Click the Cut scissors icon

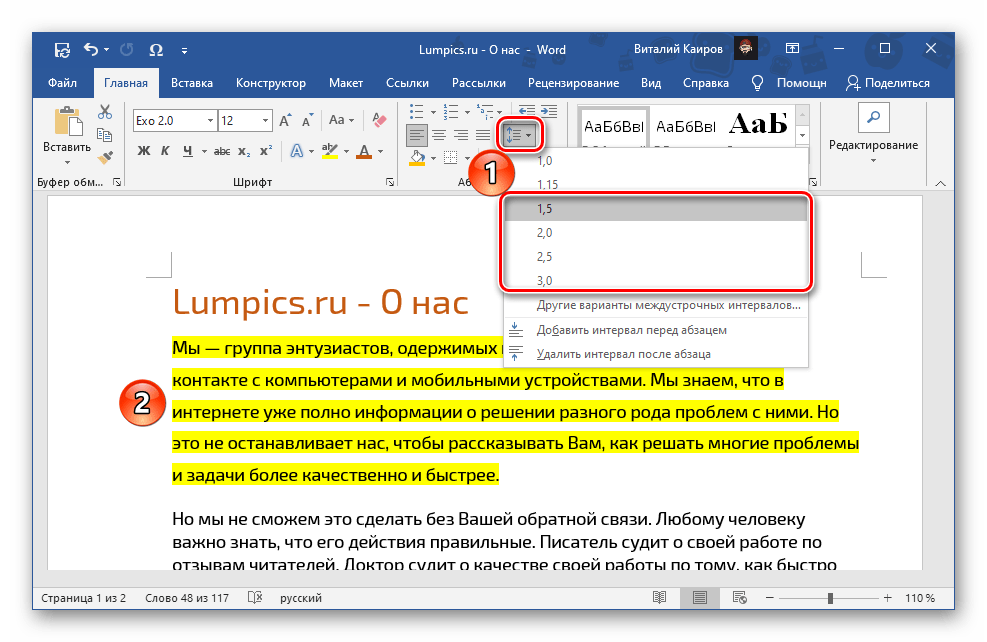pos(105,111)
